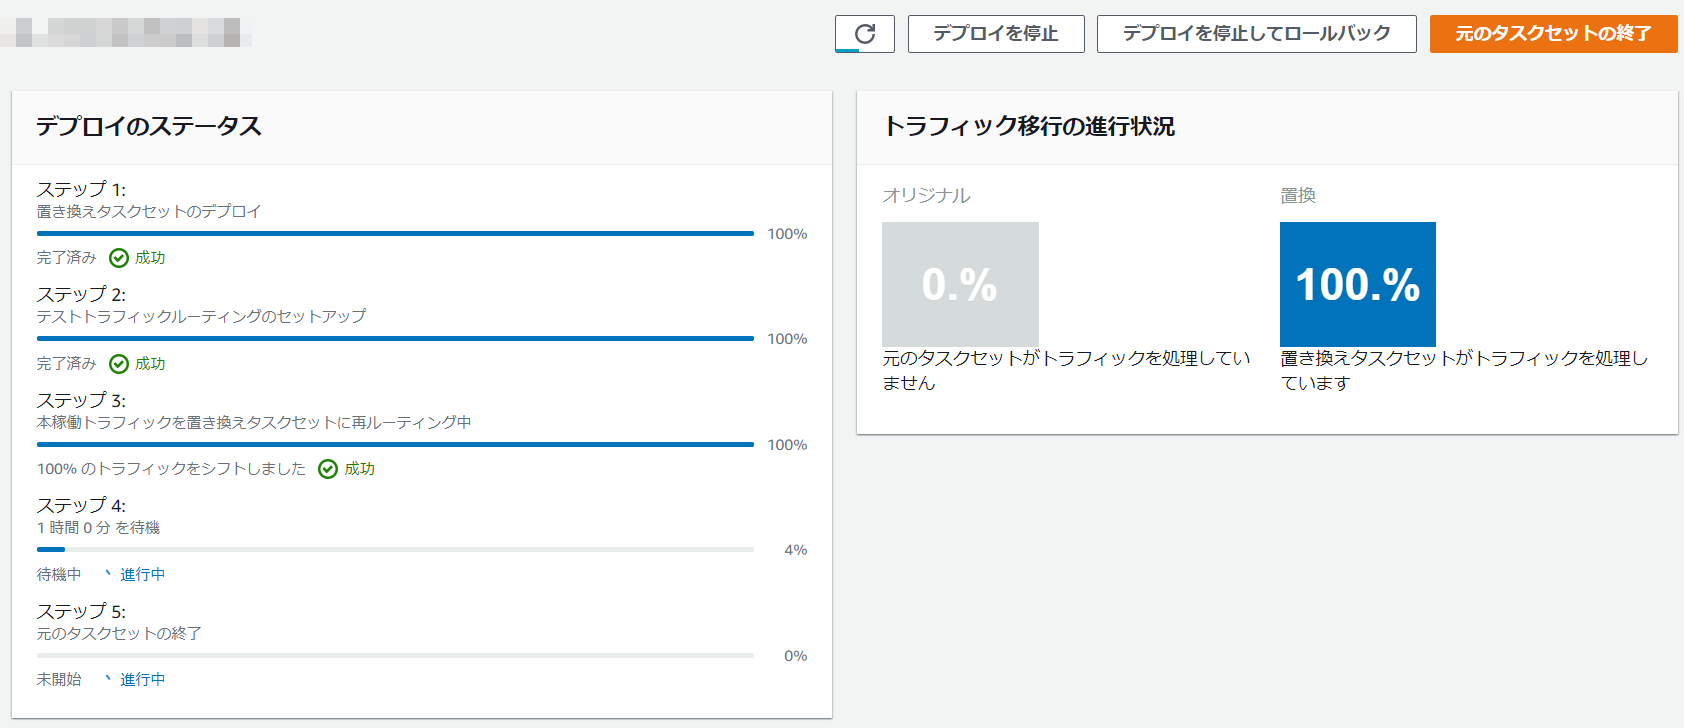Click the blue 置換 100.% traffic box
The image size is (1684, 728).
pos(1358,284)
